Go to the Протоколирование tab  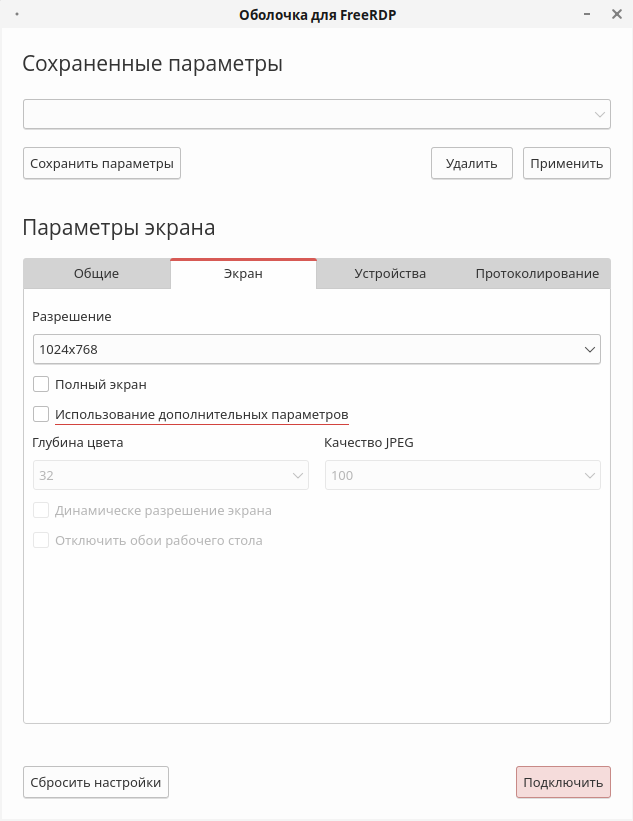[x=537, y=273]
